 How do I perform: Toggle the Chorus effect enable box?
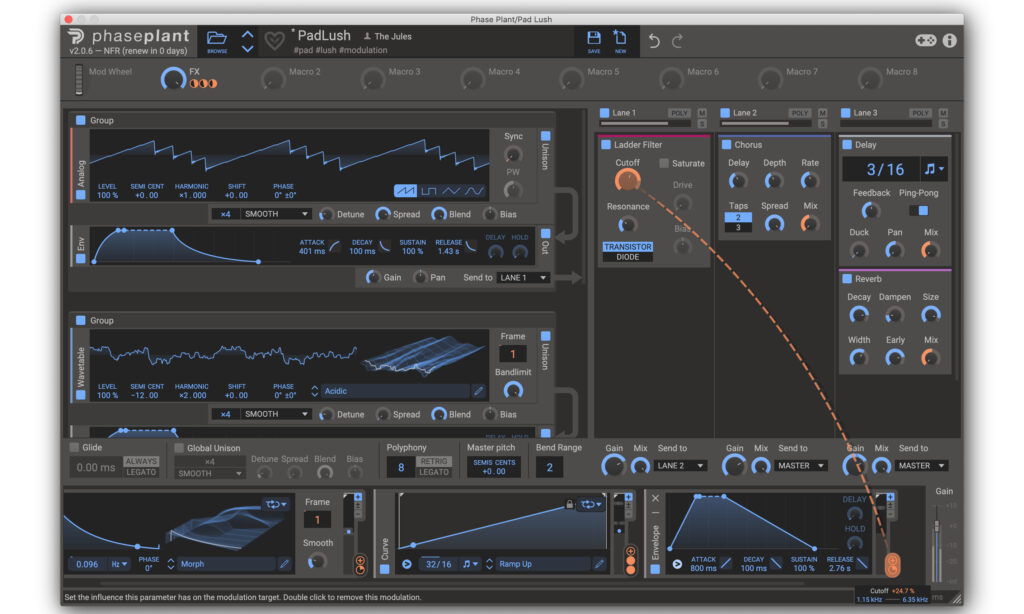(726, 144)
